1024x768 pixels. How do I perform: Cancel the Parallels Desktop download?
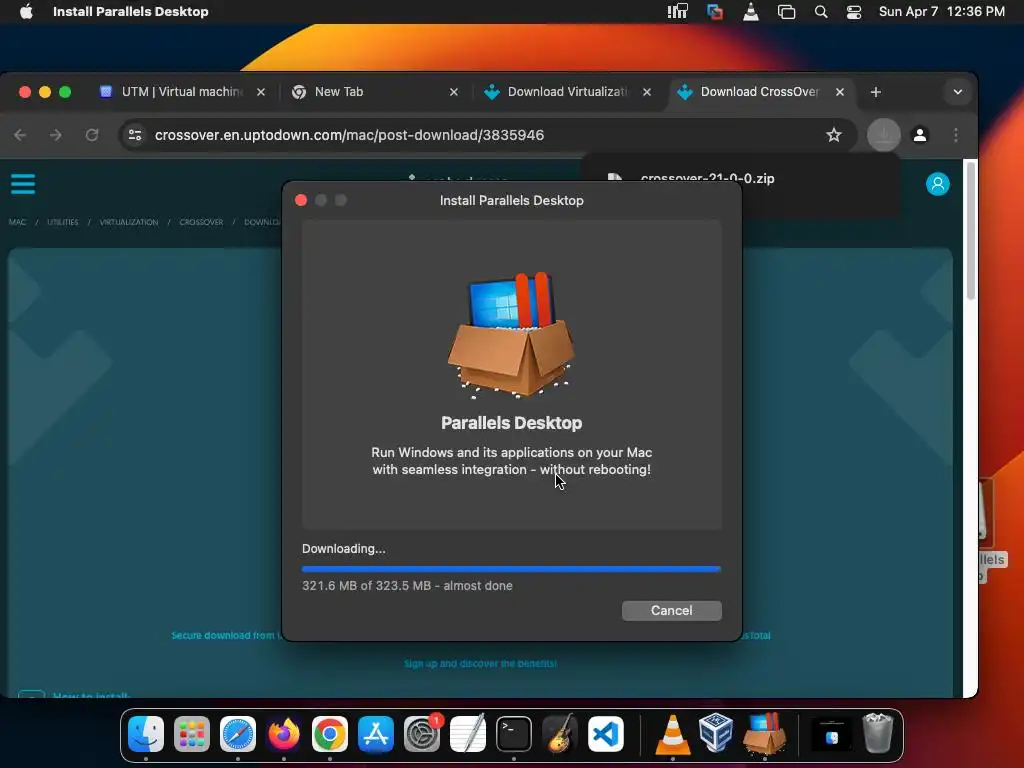(x=671, y=611)
